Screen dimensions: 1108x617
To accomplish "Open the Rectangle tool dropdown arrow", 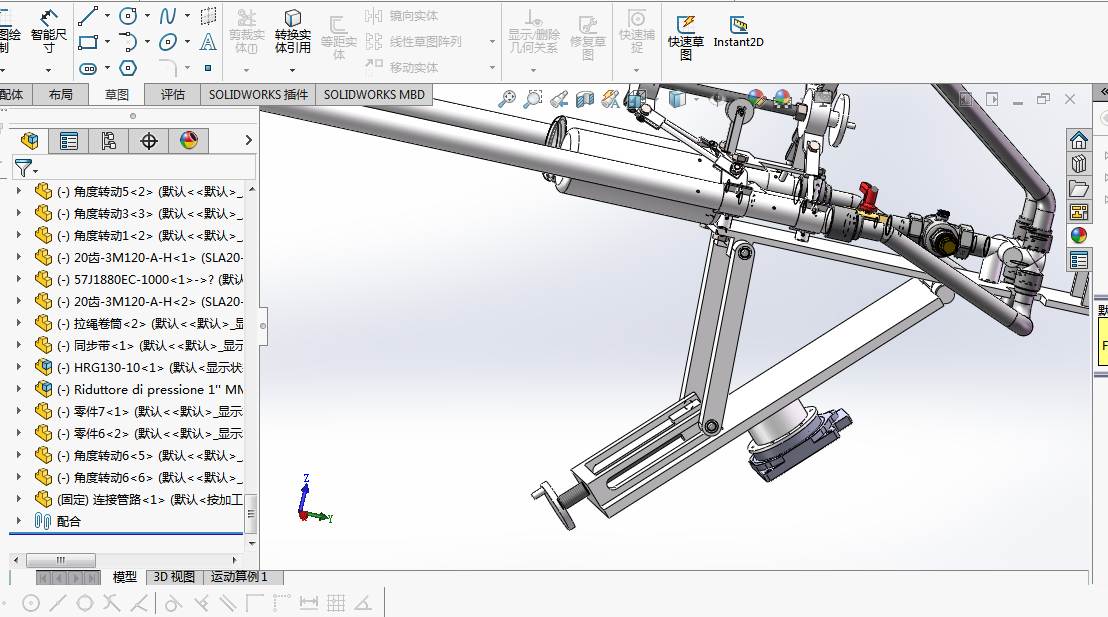I will click(x=107, y=42).
